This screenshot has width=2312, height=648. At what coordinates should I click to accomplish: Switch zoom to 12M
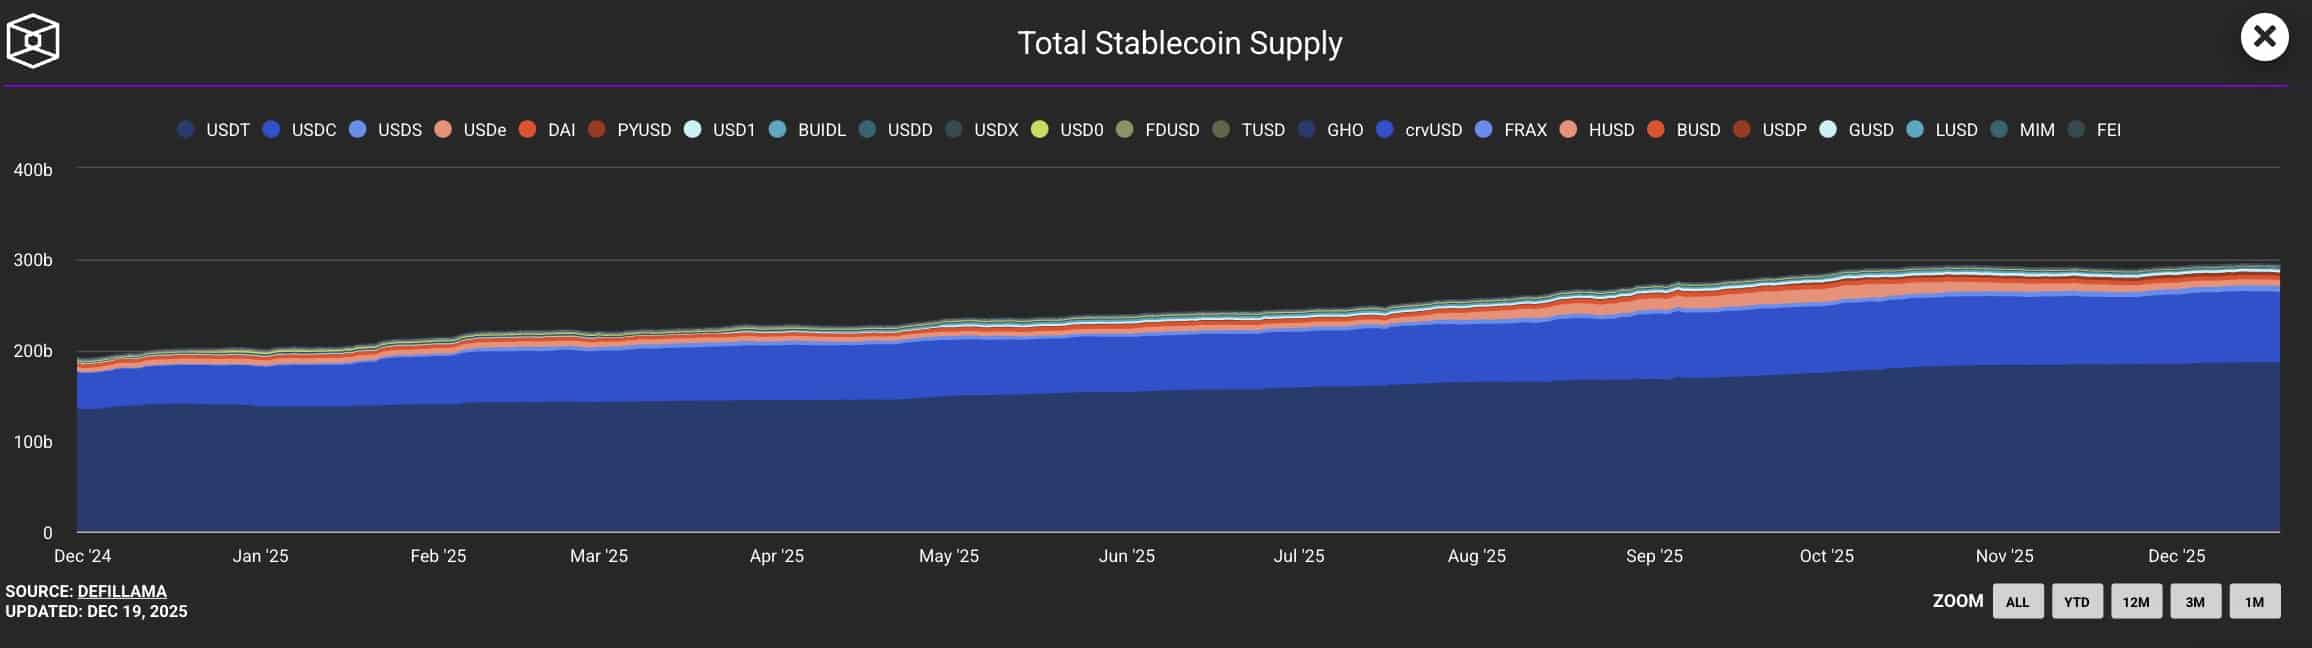[2136, 602]
